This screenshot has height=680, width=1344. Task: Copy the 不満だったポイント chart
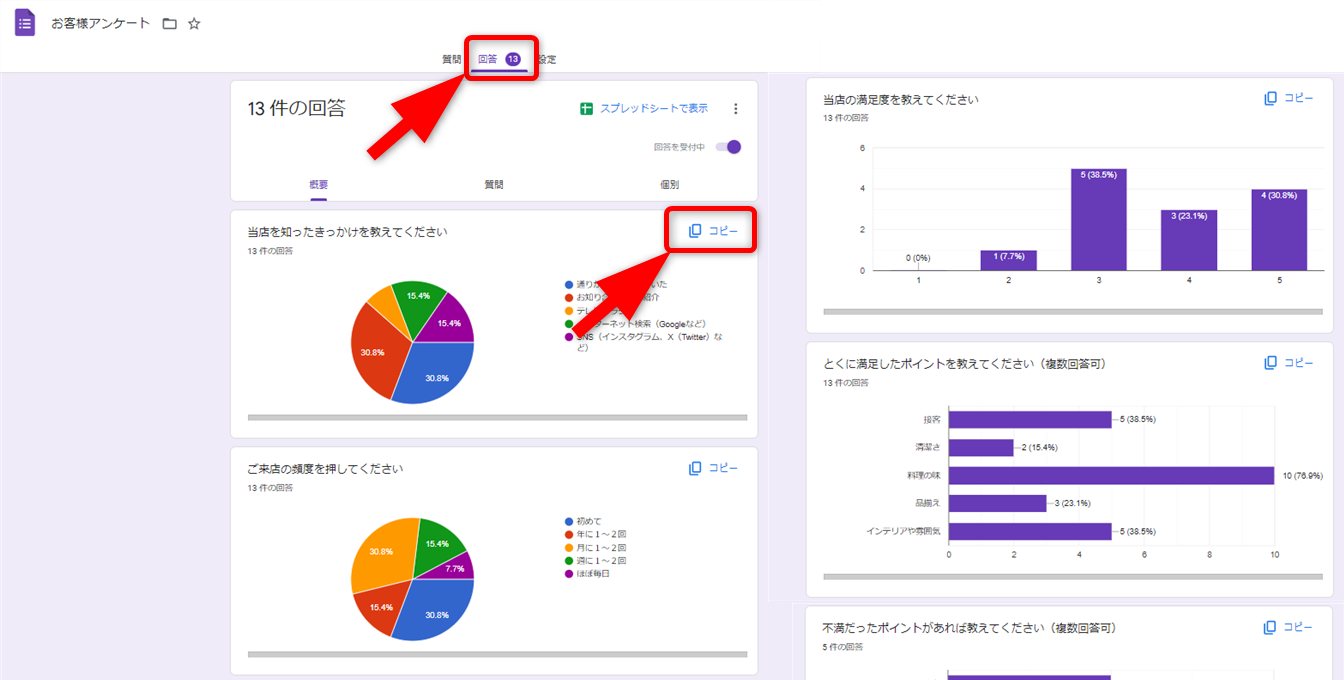1288,627
